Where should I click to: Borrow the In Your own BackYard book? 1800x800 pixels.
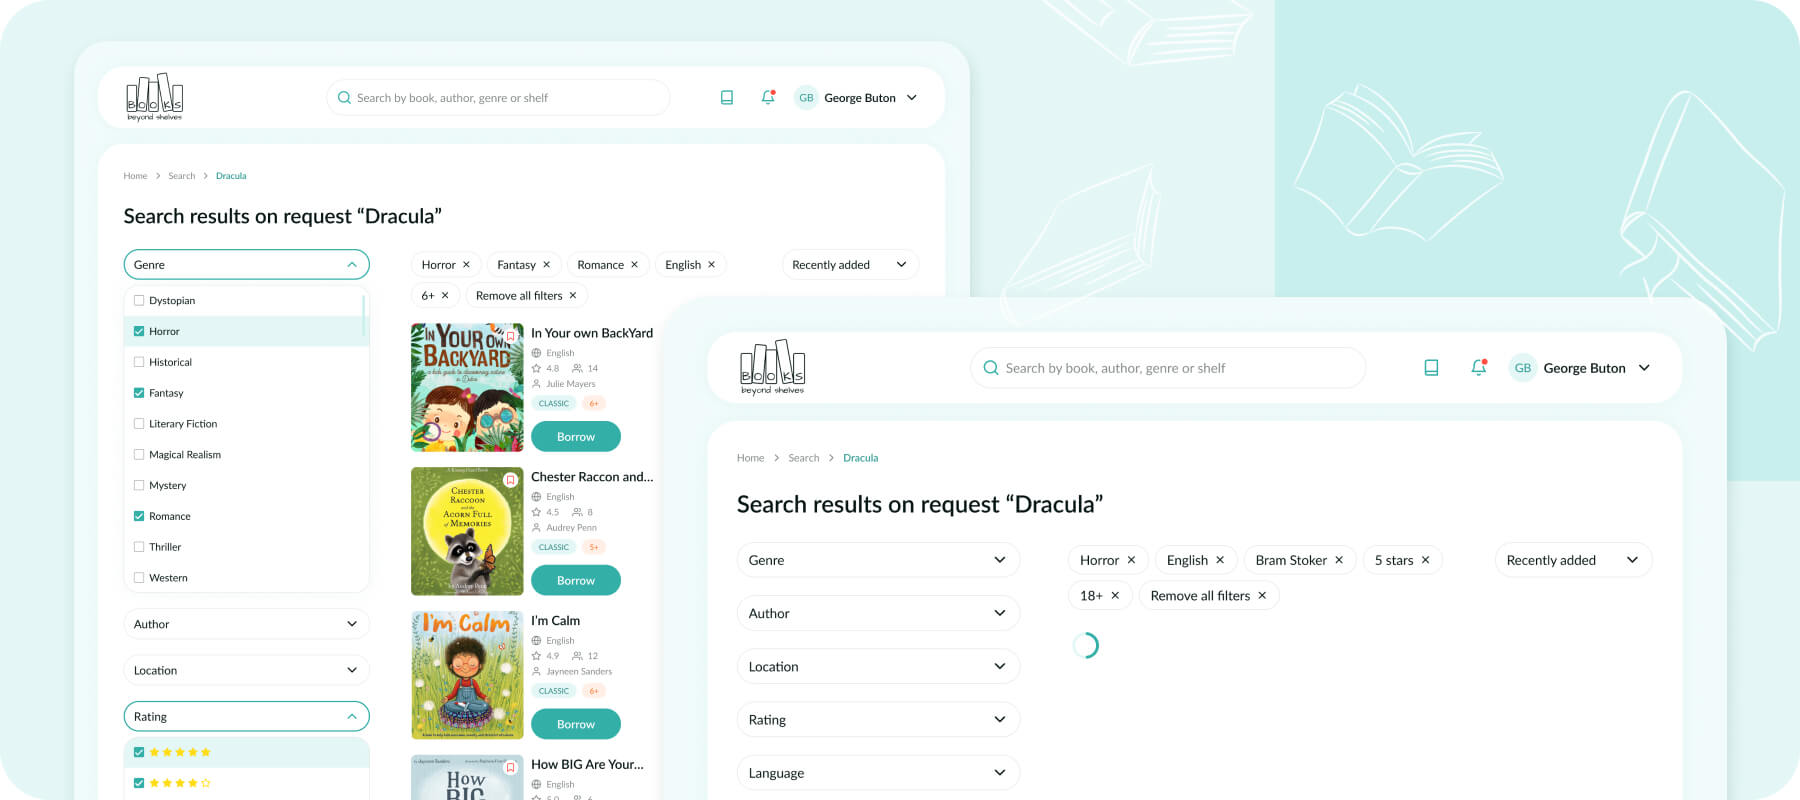coord(576,437)
